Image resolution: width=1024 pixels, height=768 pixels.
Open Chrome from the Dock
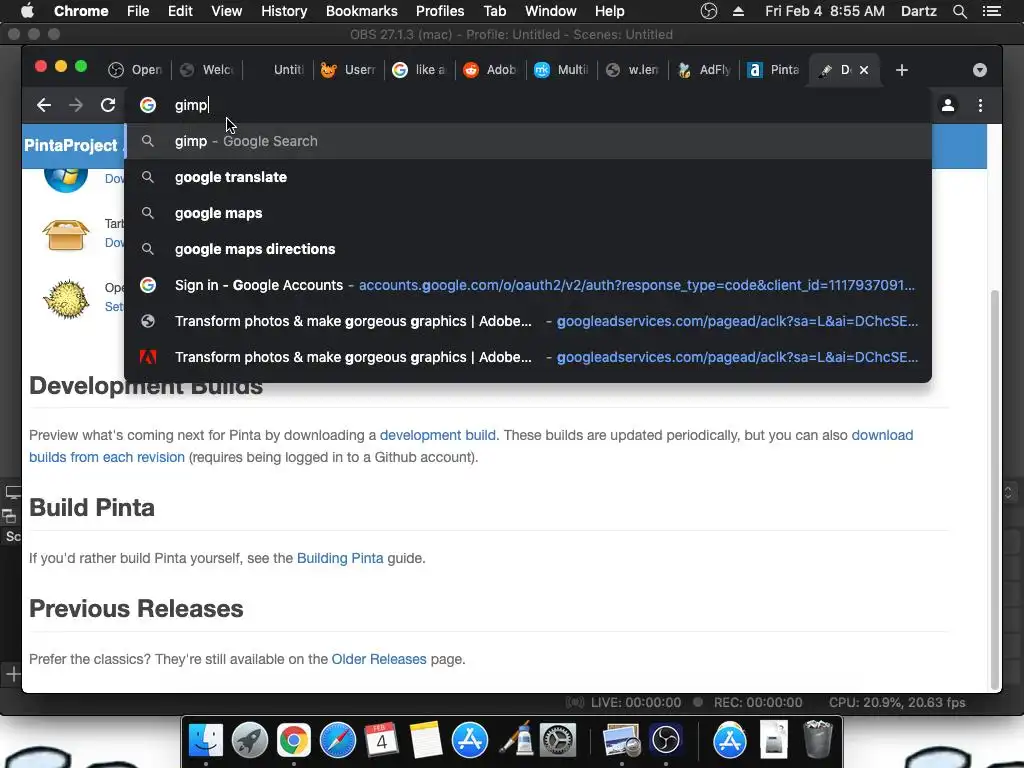pyautogui.click(x=293, y=740)
